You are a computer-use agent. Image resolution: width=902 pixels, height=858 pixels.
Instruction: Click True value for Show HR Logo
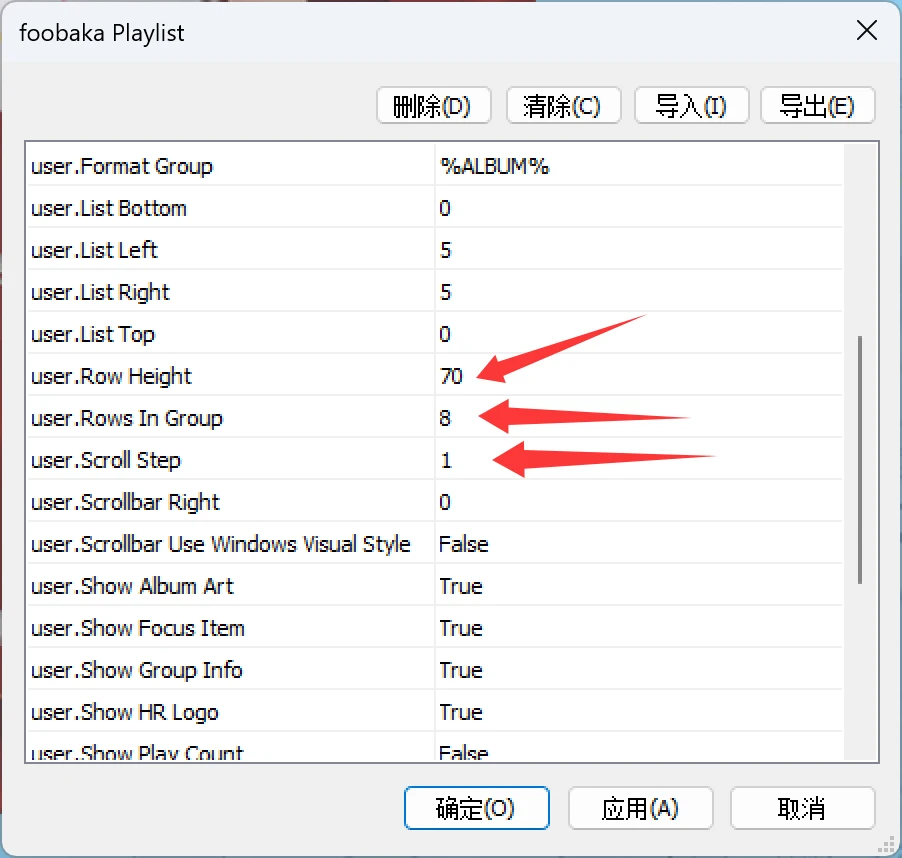click(461, 712)
